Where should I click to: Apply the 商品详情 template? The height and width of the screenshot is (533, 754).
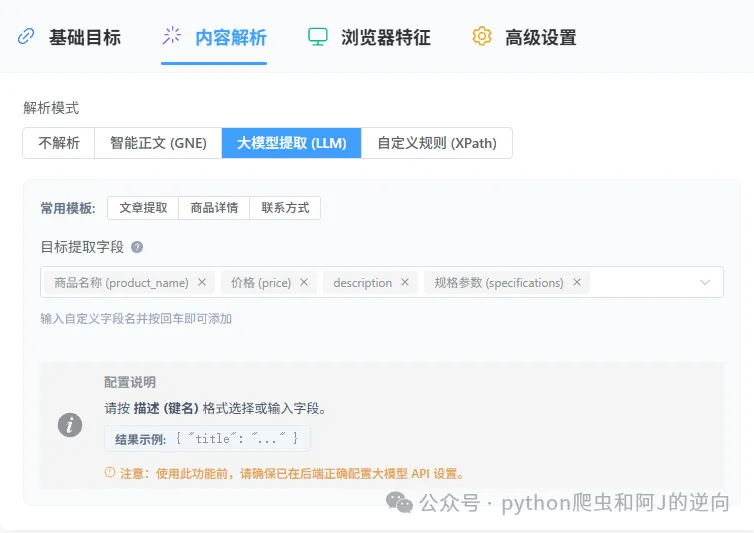[x=214, y=208]
